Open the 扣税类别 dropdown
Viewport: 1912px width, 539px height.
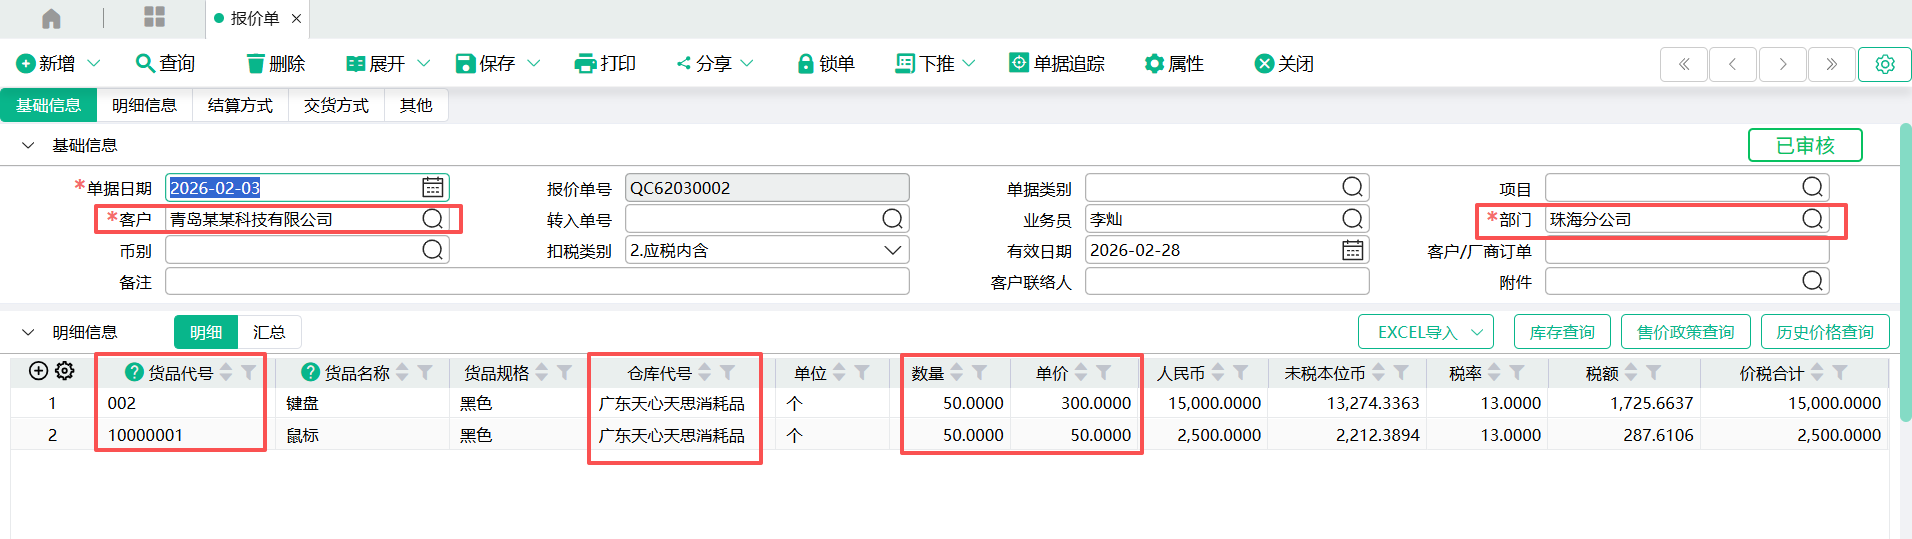(892, 250)
